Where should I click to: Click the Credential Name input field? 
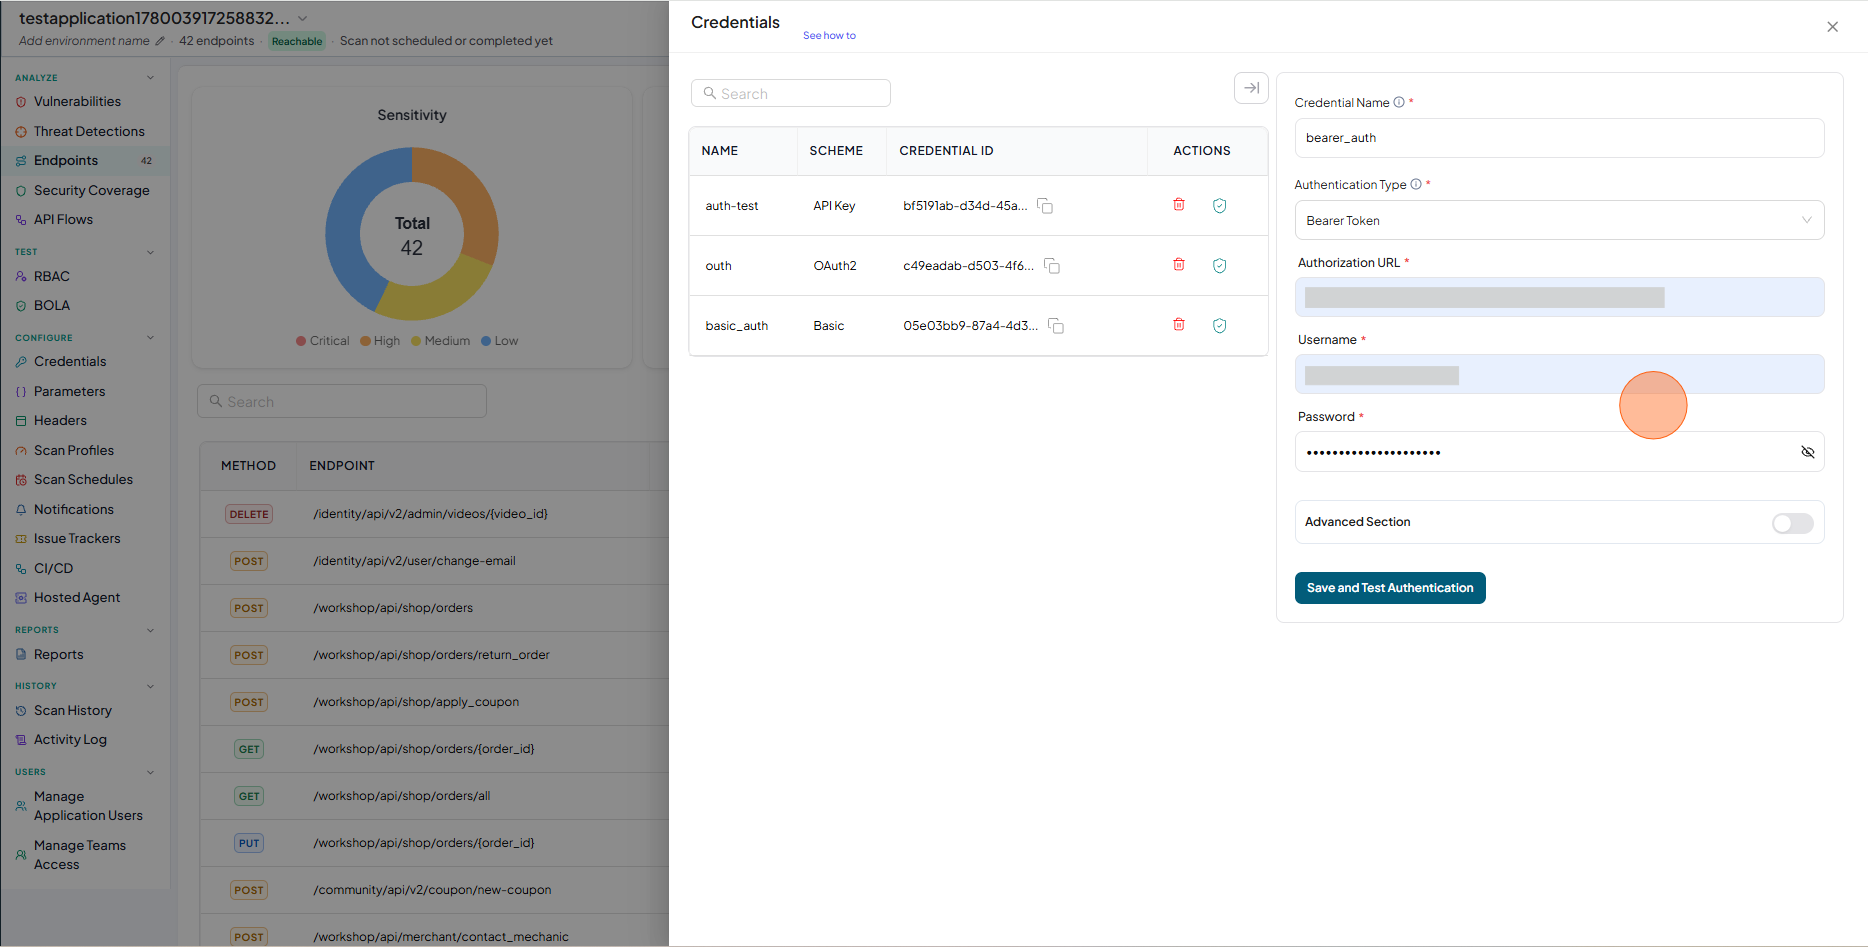coord(1559,138)
